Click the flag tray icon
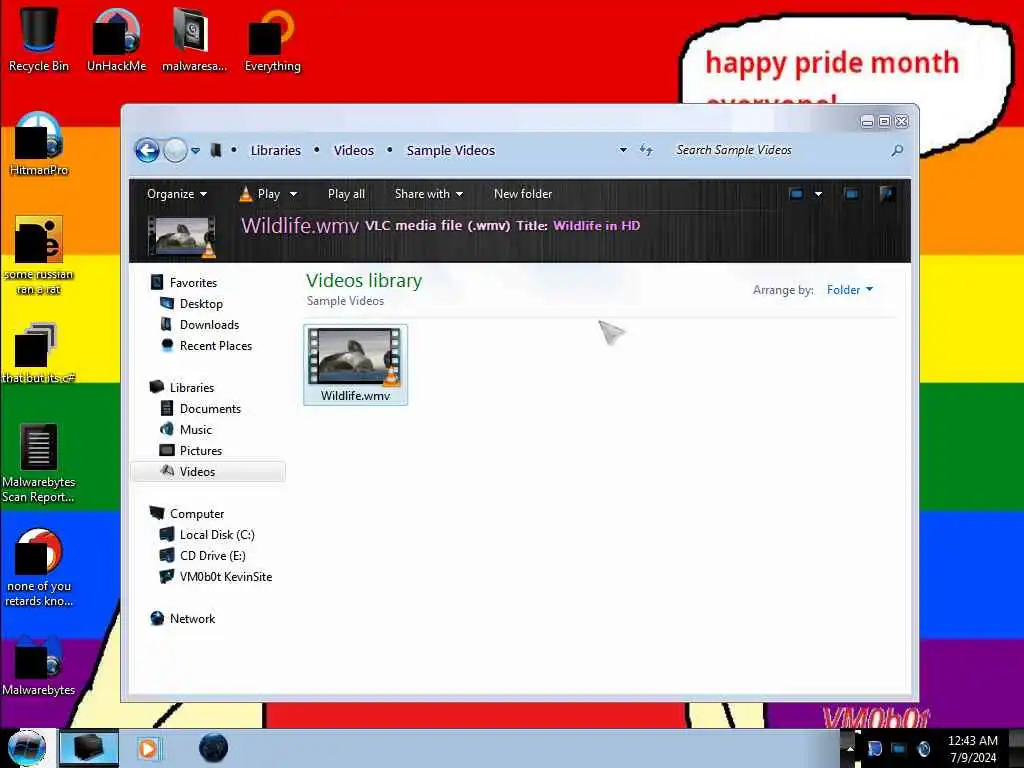 tap(874, 748)
